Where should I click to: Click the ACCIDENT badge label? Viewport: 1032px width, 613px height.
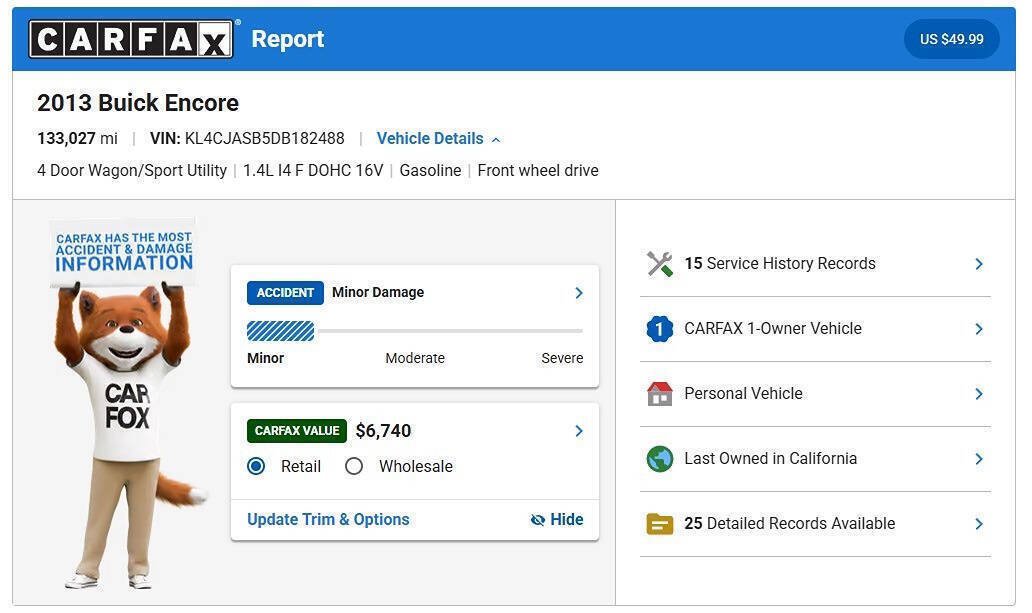[285, 293]
